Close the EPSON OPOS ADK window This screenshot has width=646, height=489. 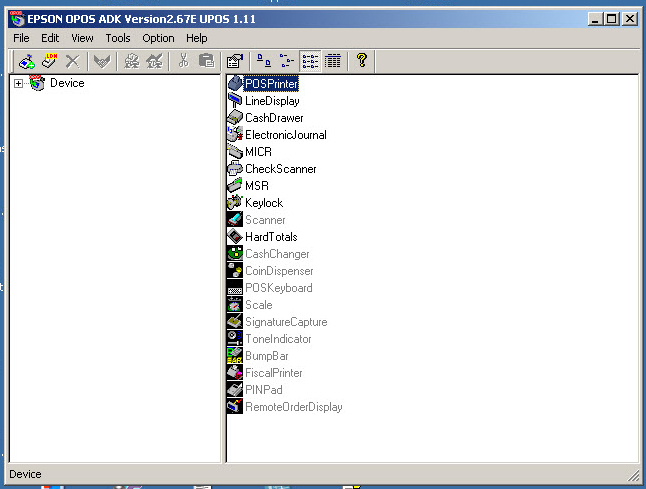click(630, 19)
